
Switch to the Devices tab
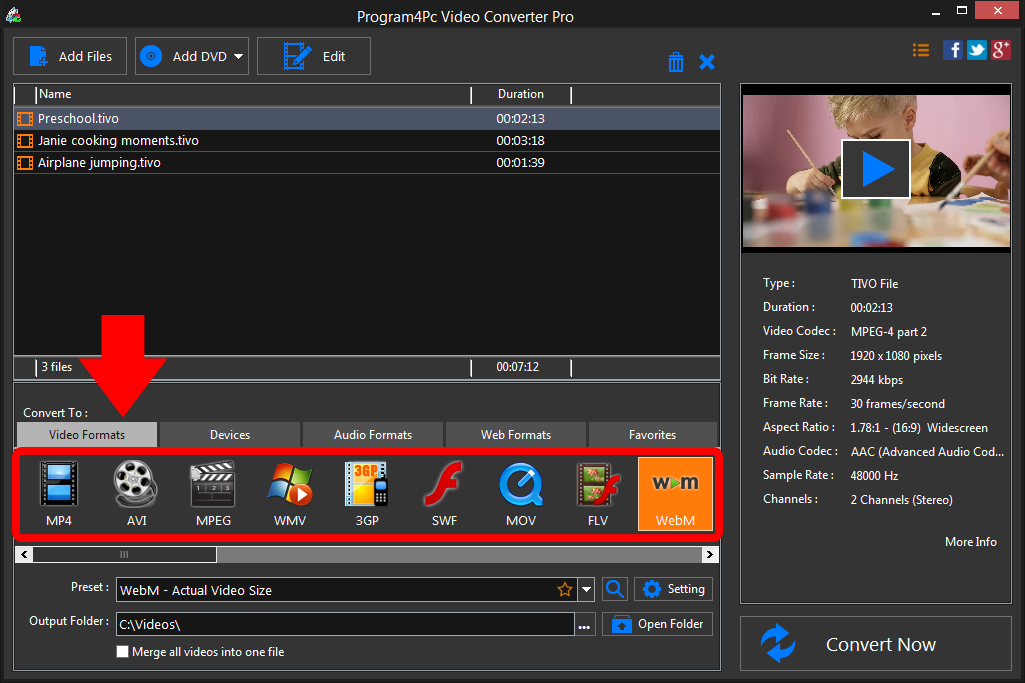coord(230,435)
